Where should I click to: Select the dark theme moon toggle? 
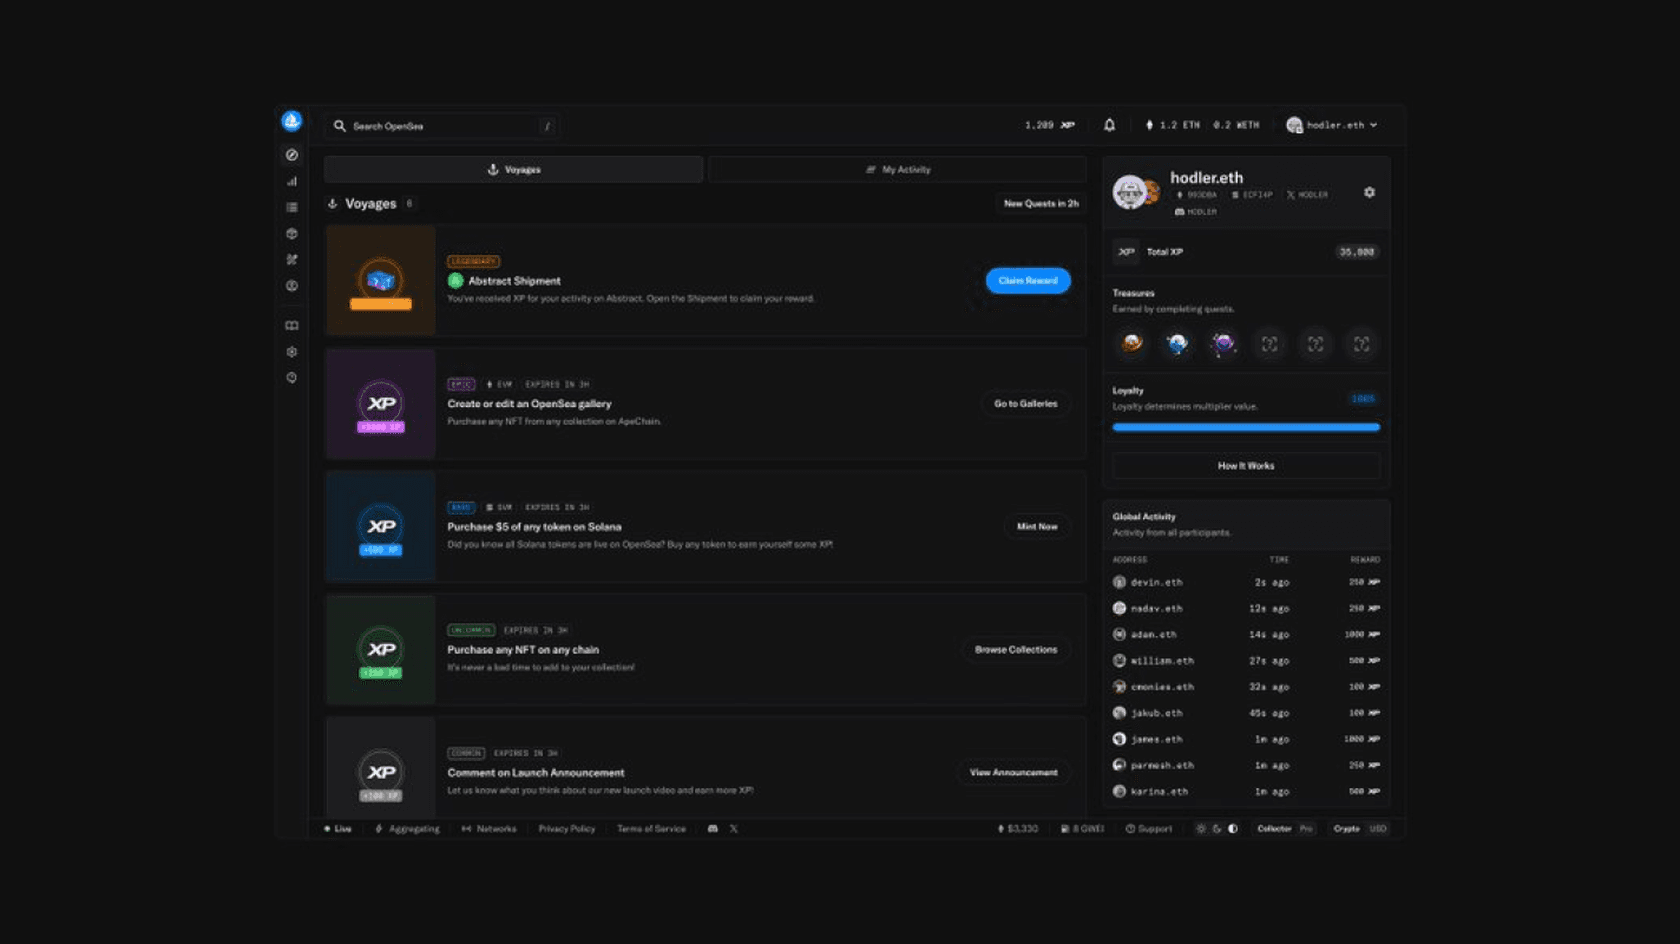coord(1217,828)
